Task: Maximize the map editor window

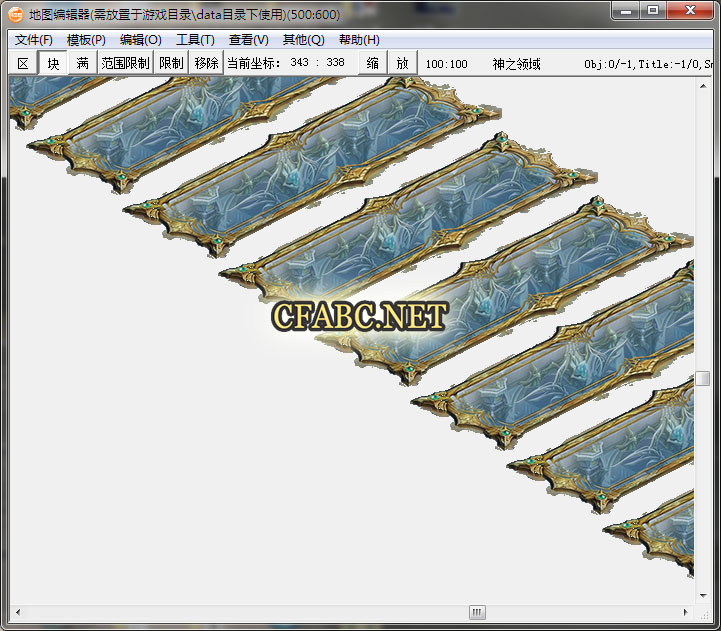Action: click(652, 11)
